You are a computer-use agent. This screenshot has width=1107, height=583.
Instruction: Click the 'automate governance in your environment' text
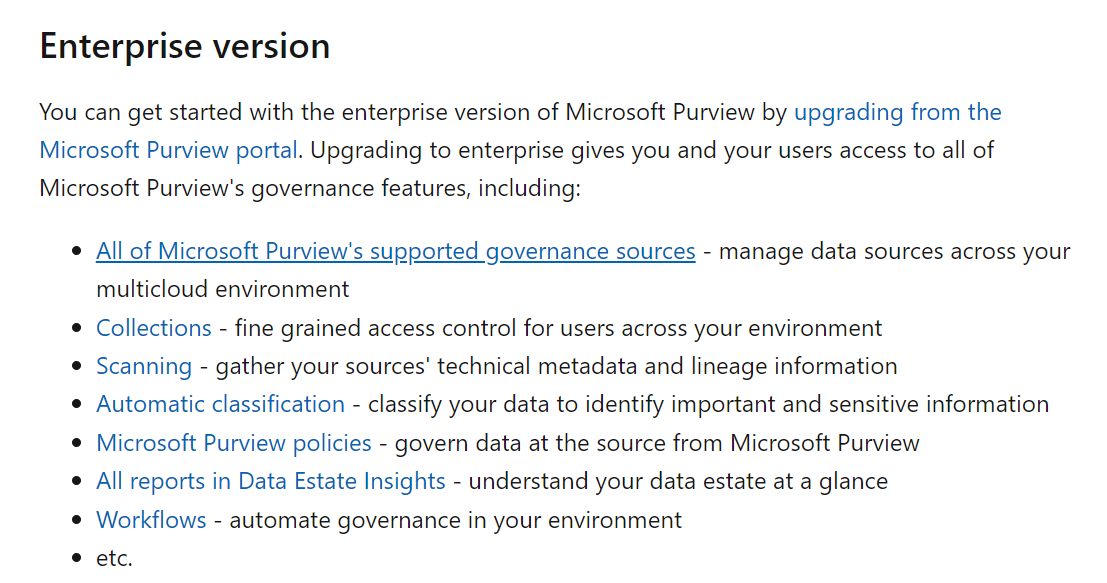[x=456, y=520]
